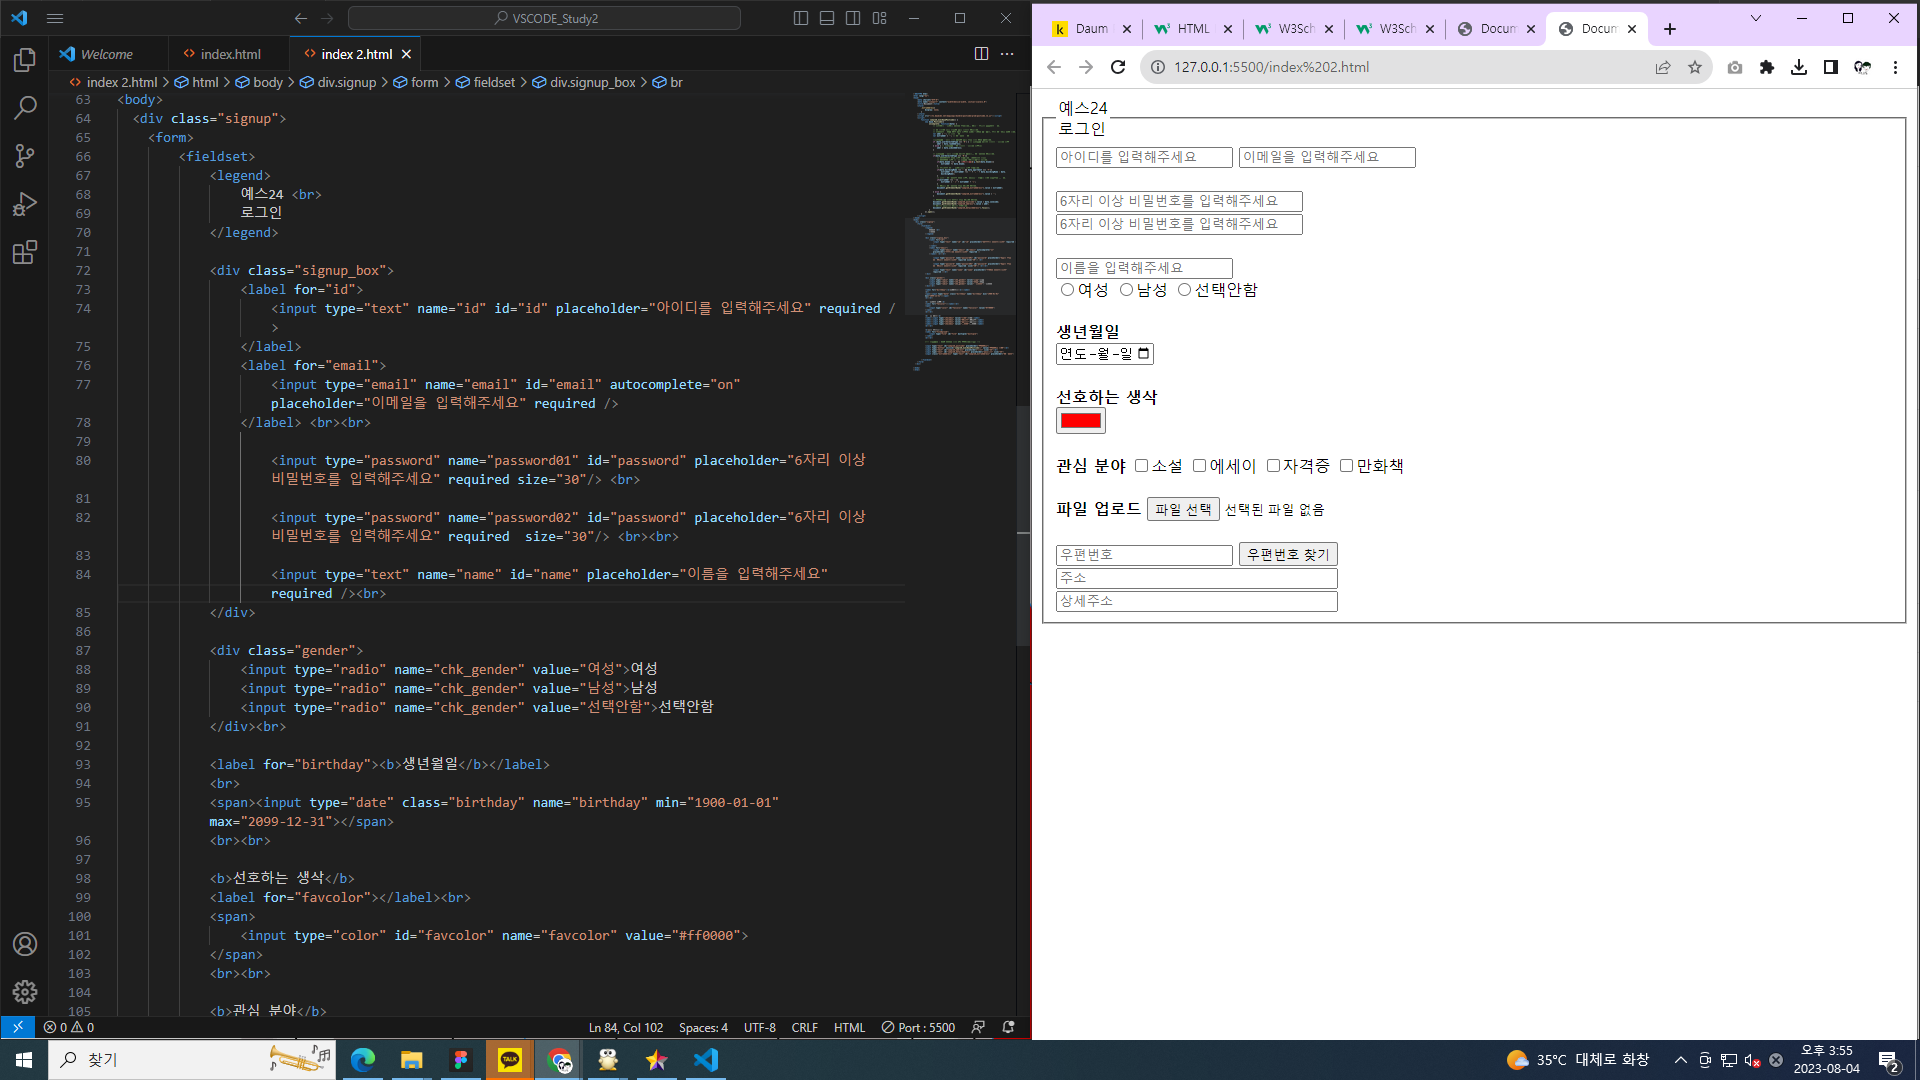1920x1080 pixels.
Task: Select the 여성 radio button
Action: 1067,290
